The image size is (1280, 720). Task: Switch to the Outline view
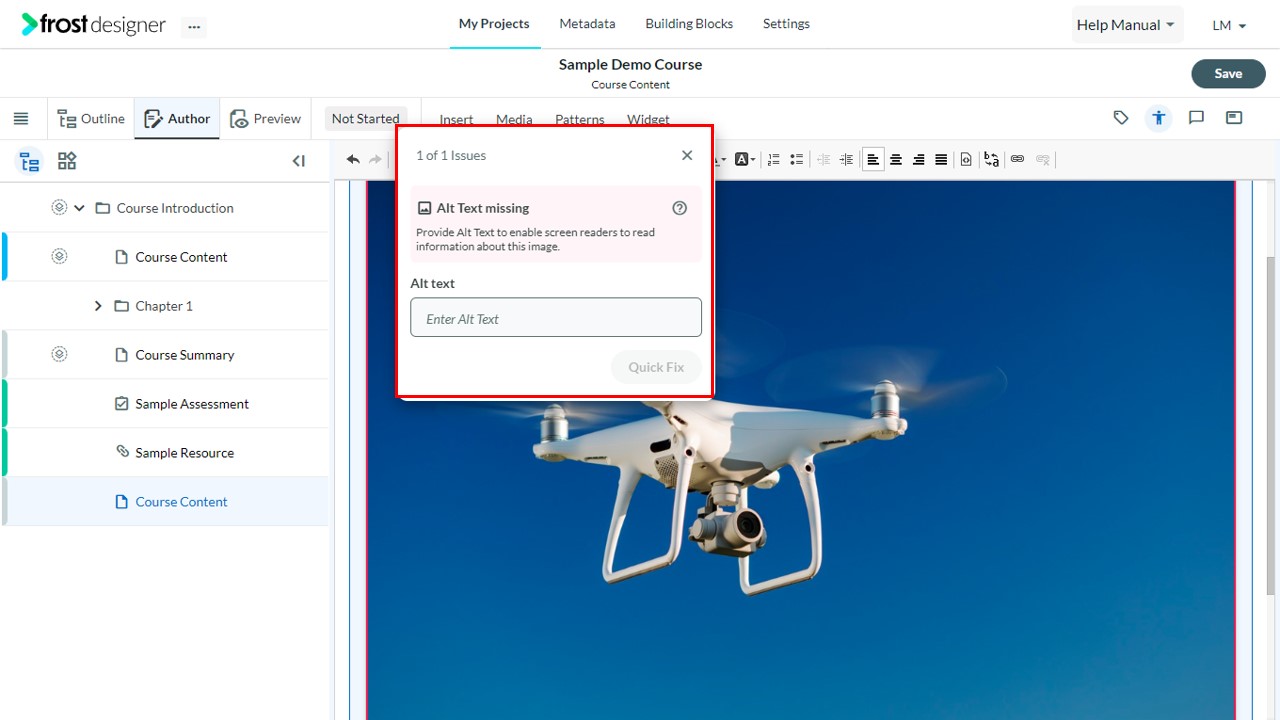(x=91, y=118)
